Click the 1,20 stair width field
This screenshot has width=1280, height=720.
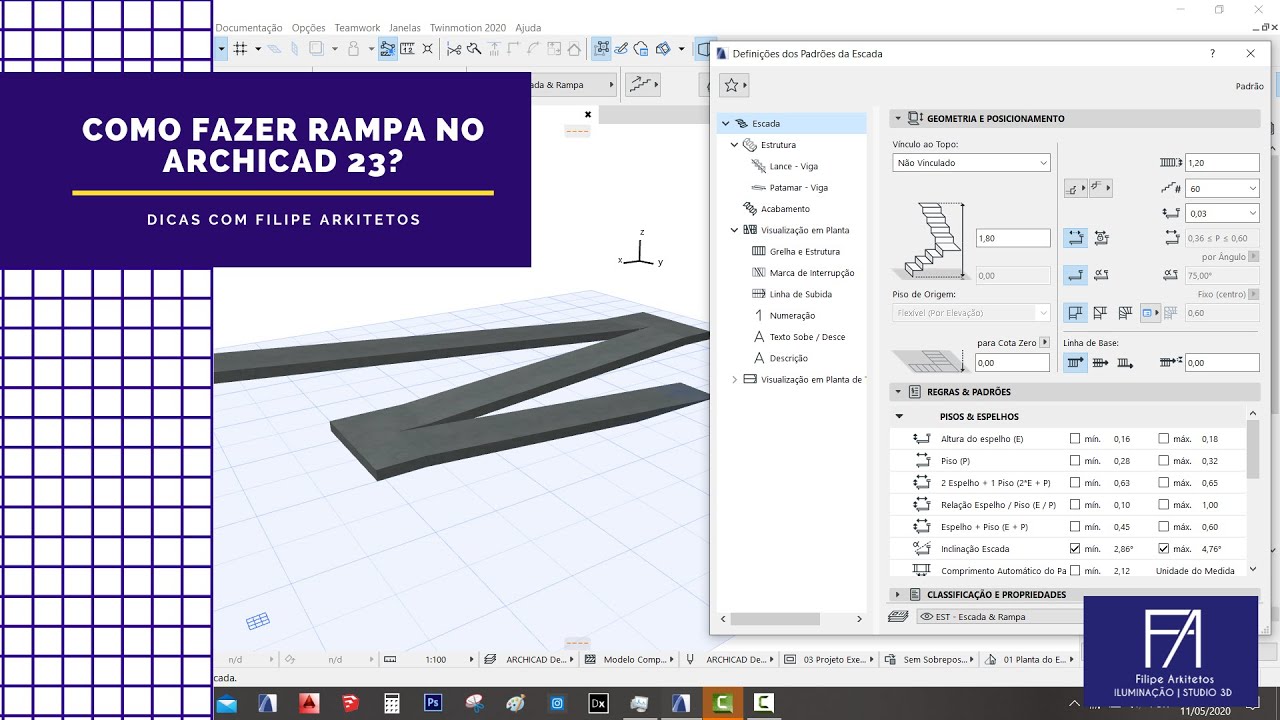tap(1222, 162)
